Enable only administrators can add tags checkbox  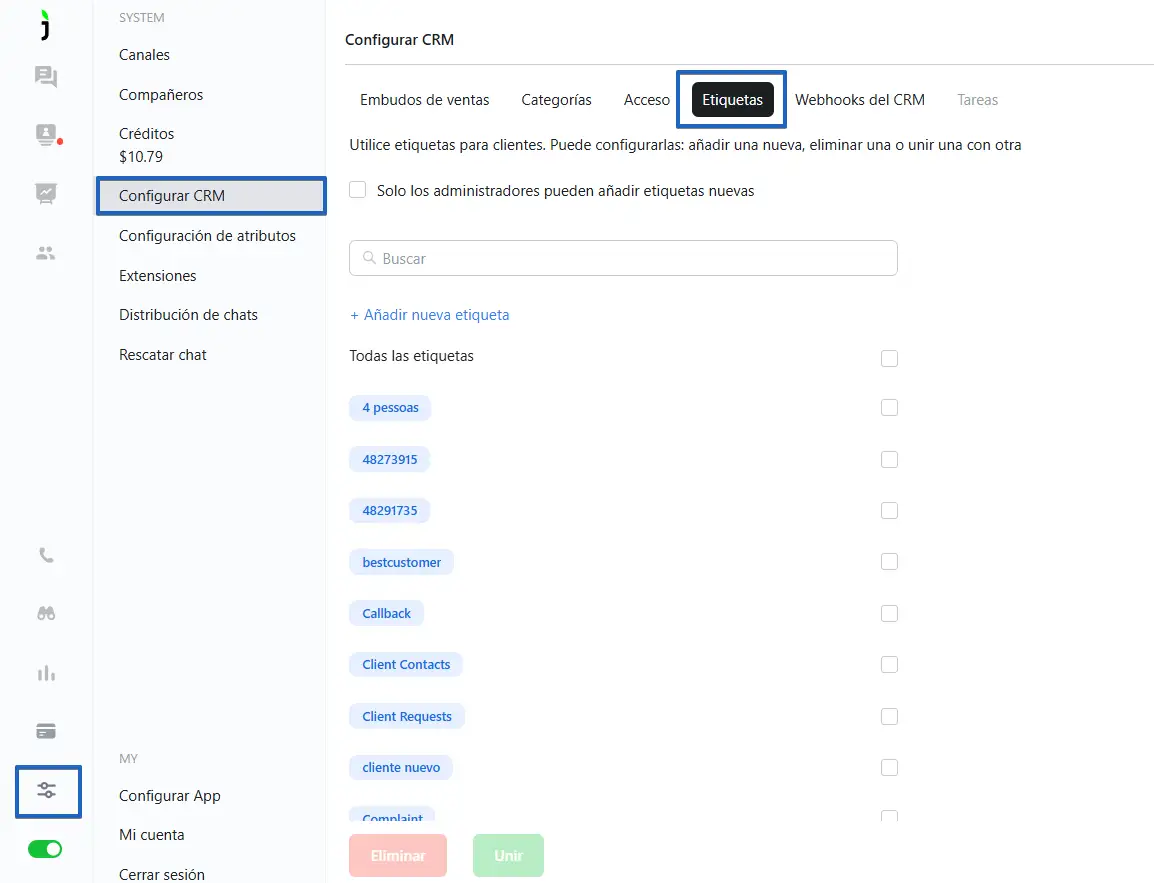pyautogui.click(x=358, y=190)
